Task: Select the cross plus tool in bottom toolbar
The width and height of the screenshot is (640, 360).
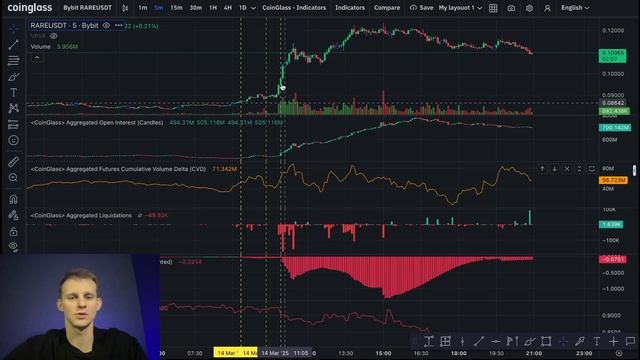Action: click(613, 341)
